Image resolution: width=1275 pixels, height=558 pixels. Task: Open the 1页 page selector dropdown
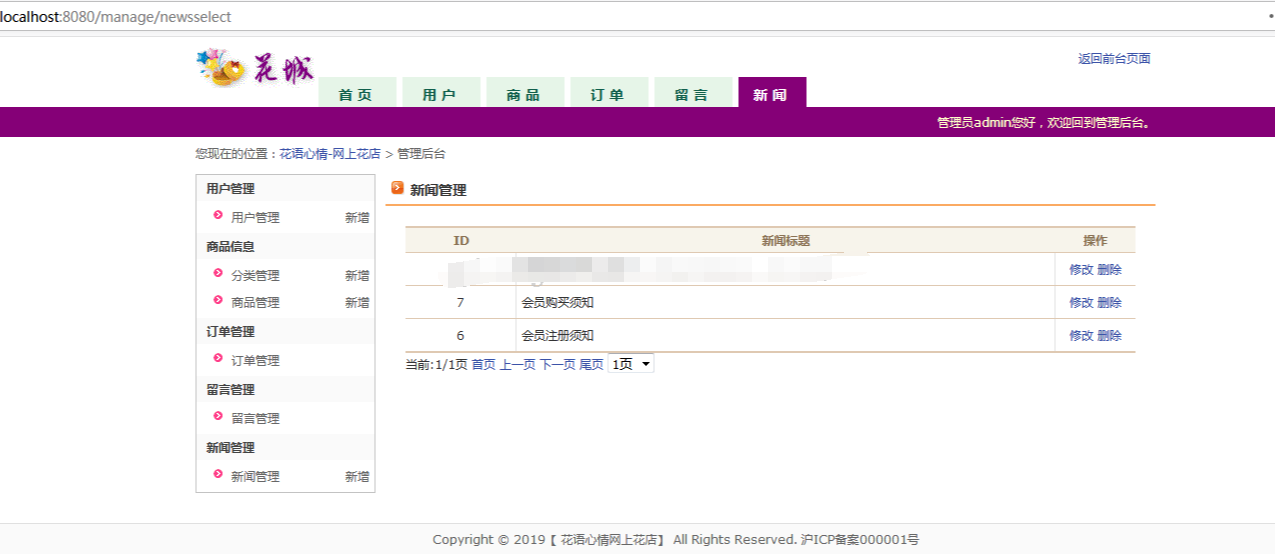point(631,365)
